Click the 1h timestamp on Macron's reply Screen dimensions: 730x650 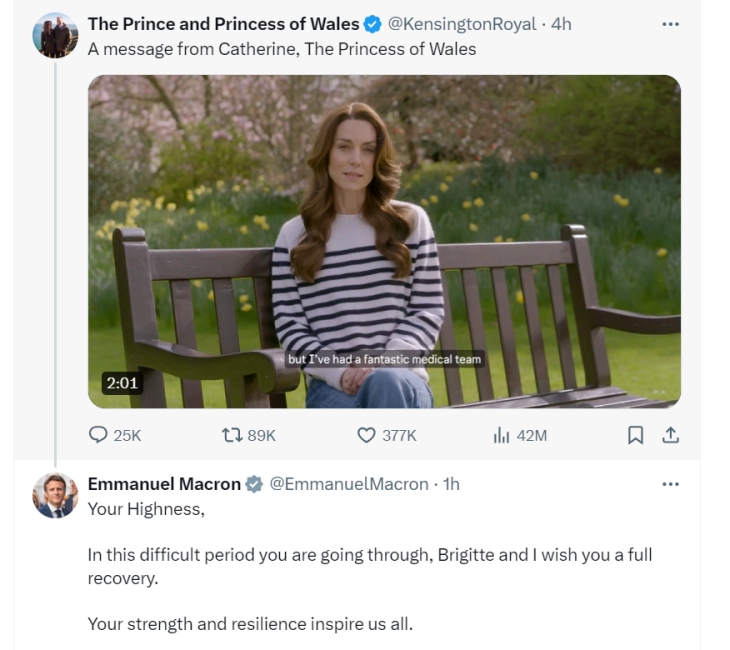[x=450, y=484]
